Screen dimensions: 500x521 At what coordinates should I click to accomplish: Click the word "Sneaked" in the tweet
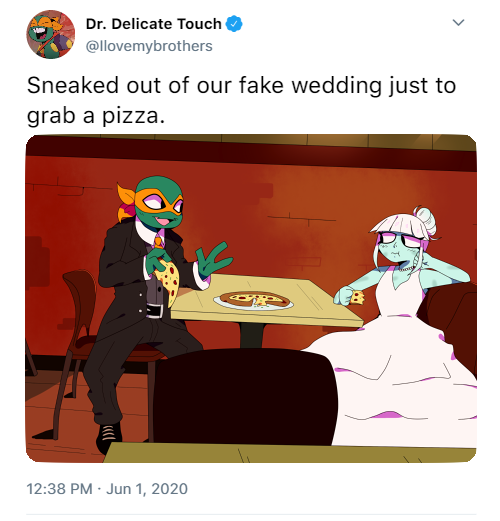tap(73, 85)
